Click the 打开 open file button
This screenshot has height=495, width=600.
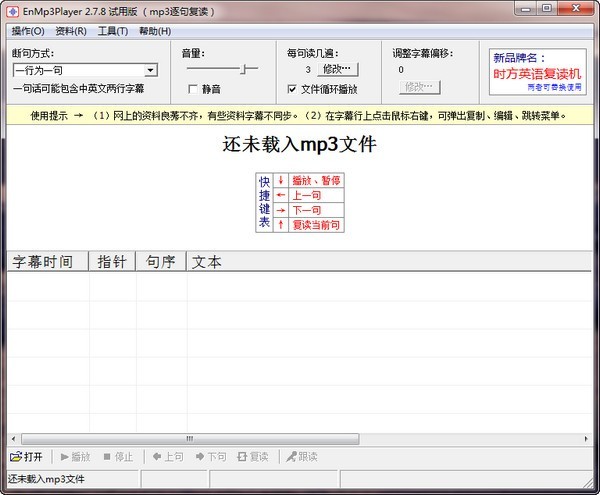tap(26, 457)
